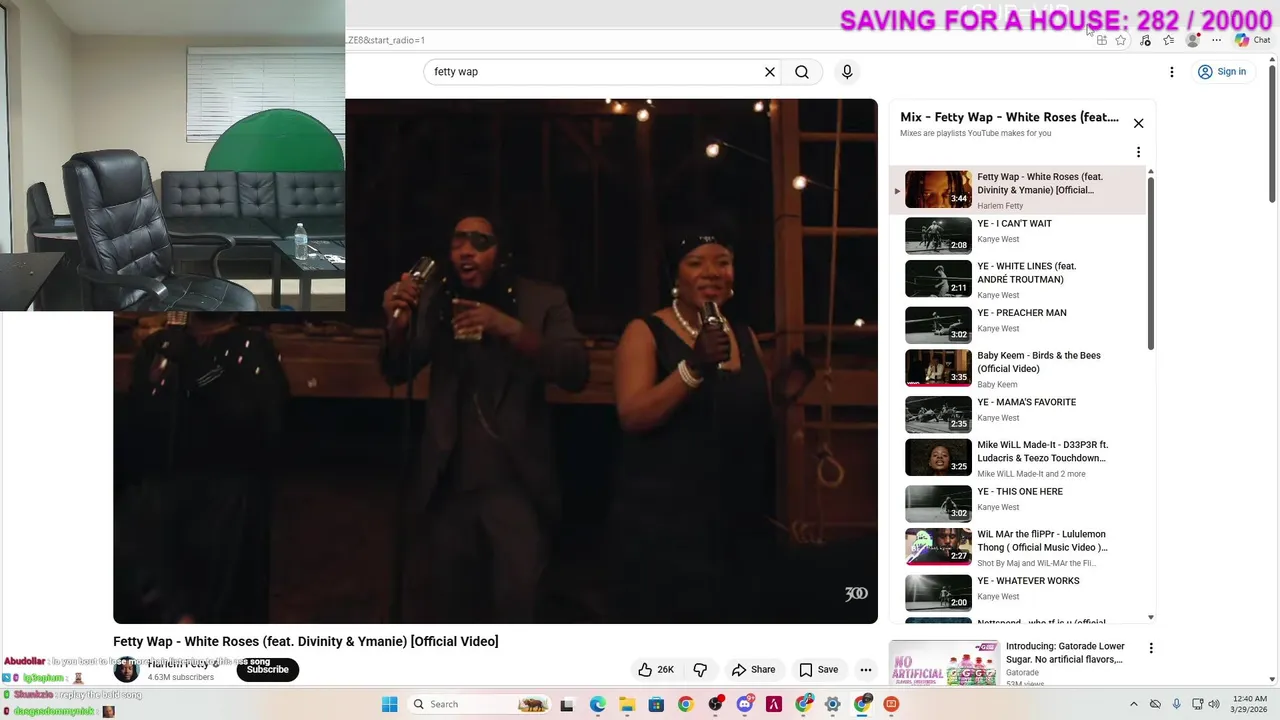Click 4.63M subscribers text
The height and width of the screenshot is (720, 1280).
pos(181,677)
